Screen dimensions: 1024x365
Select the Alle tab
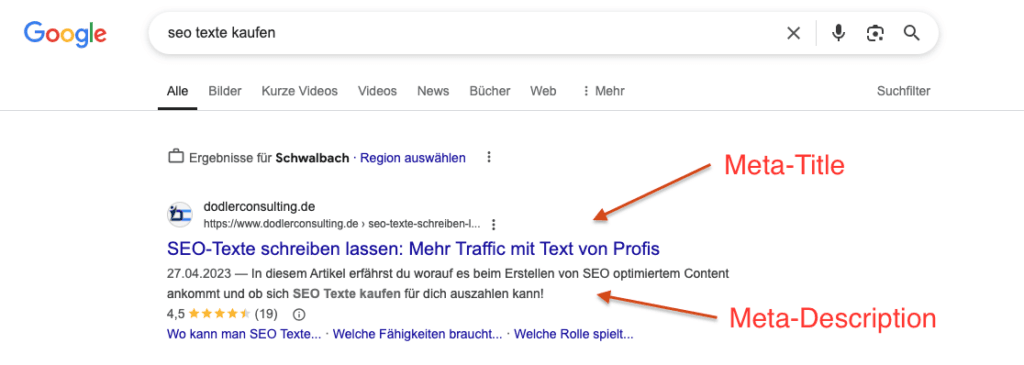click(x=178, y=91)
